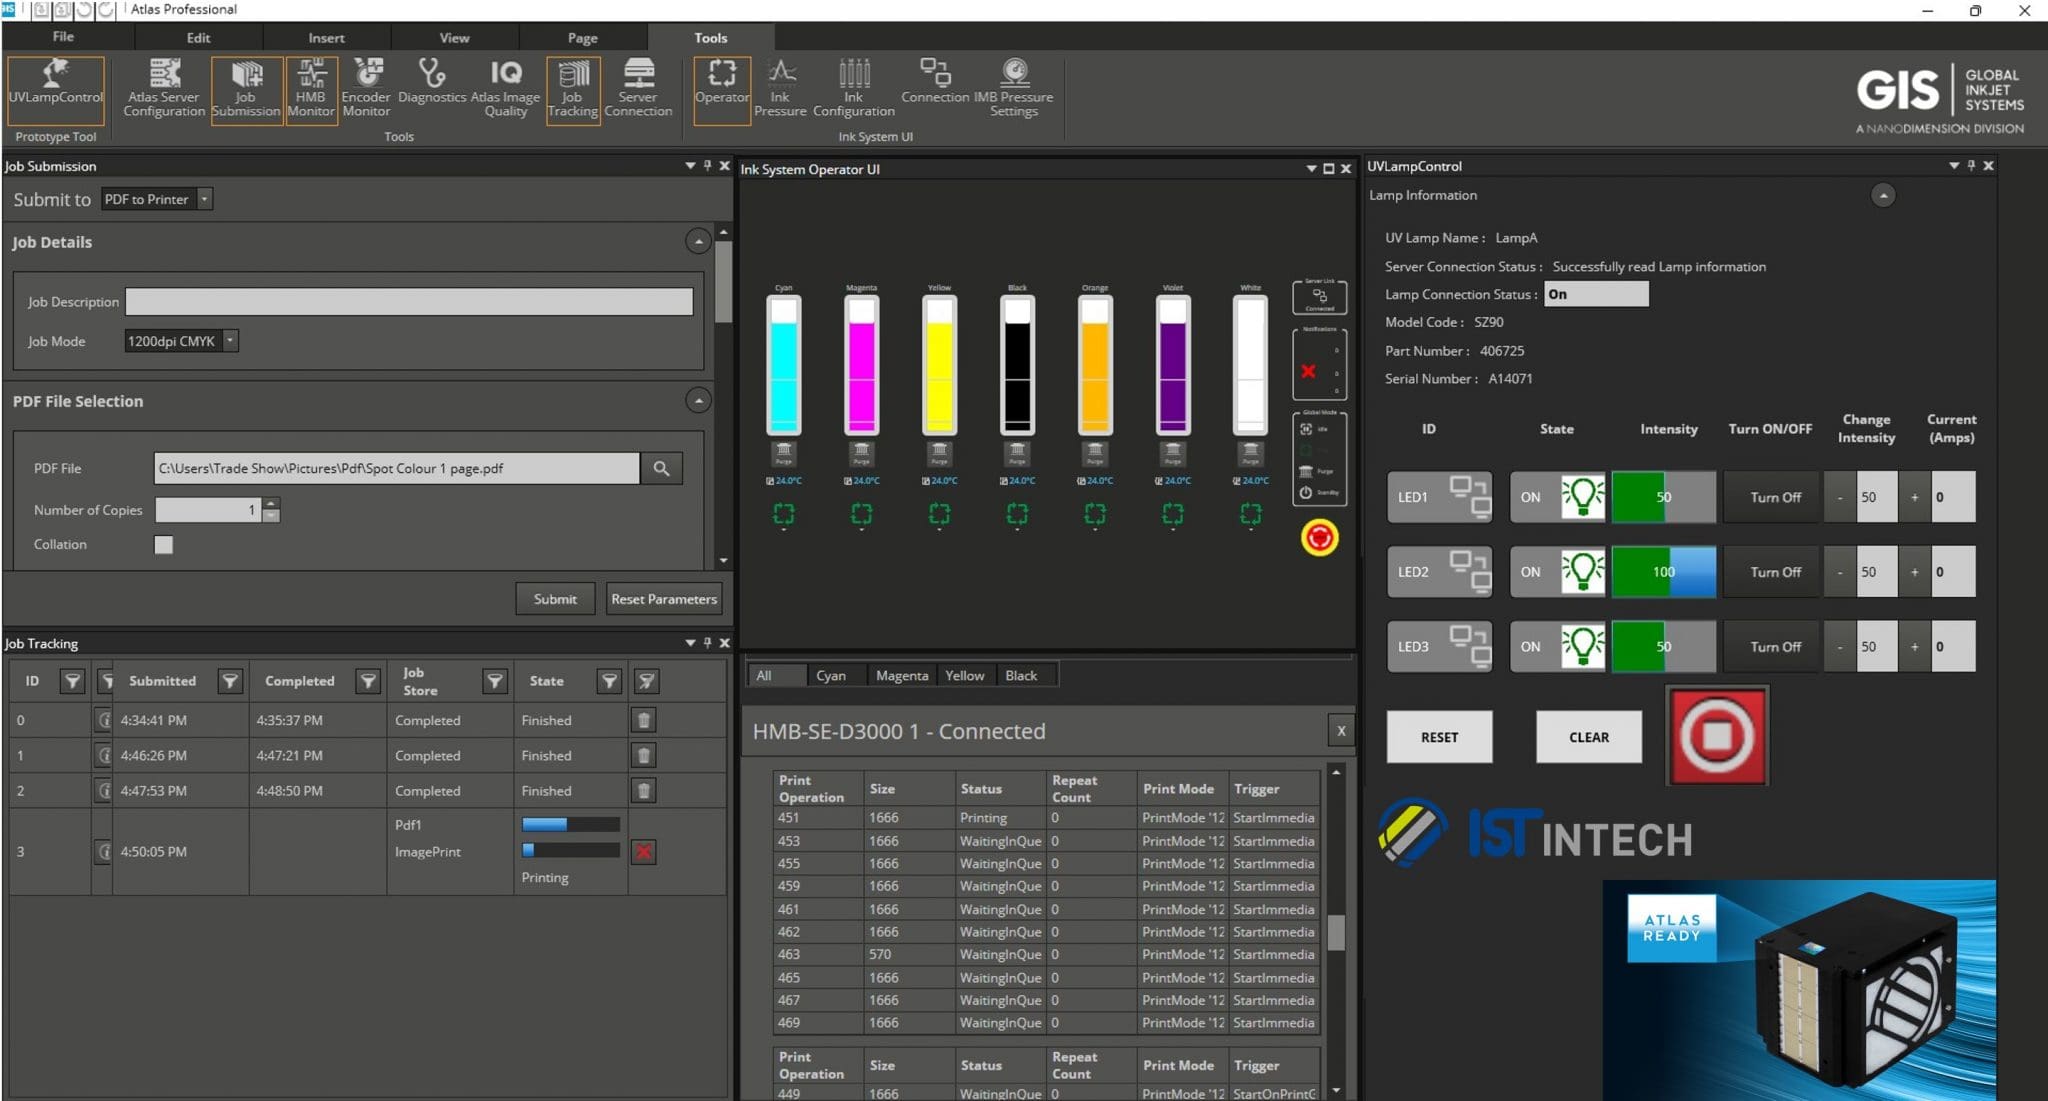
Task: Browse for a PDF file
Action: [x=660, y=467]
